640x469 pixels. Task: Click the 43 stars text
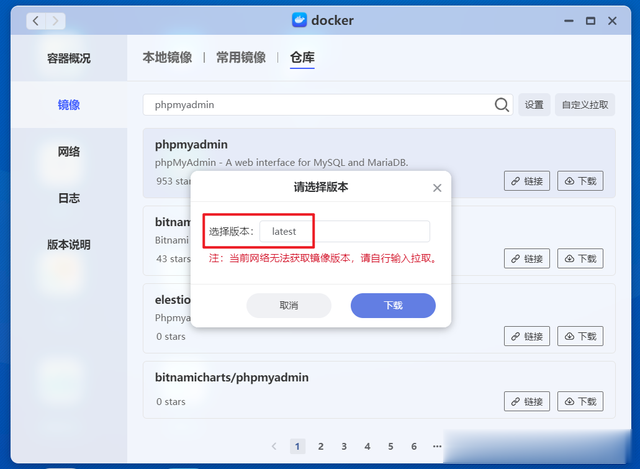coord(173,259)
